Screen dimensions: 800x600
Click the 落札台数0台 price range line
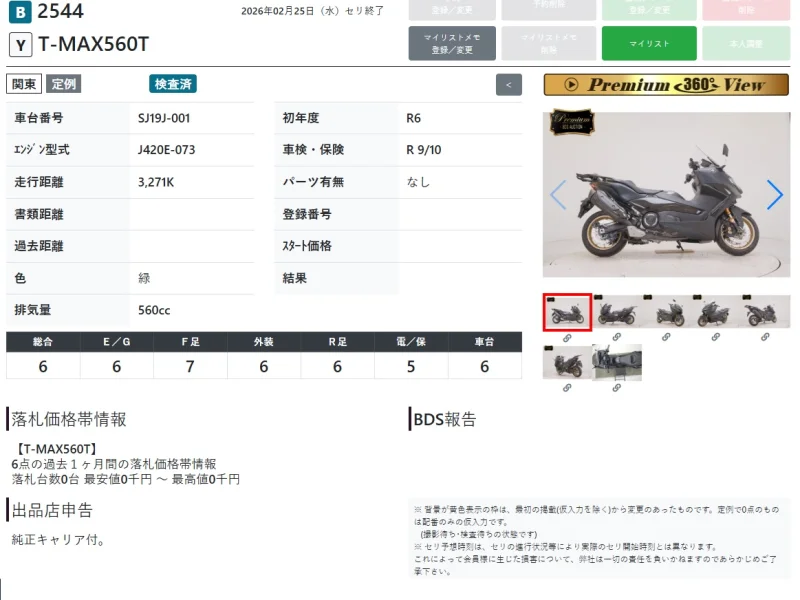pyautogui.click(x=126, y=479)
